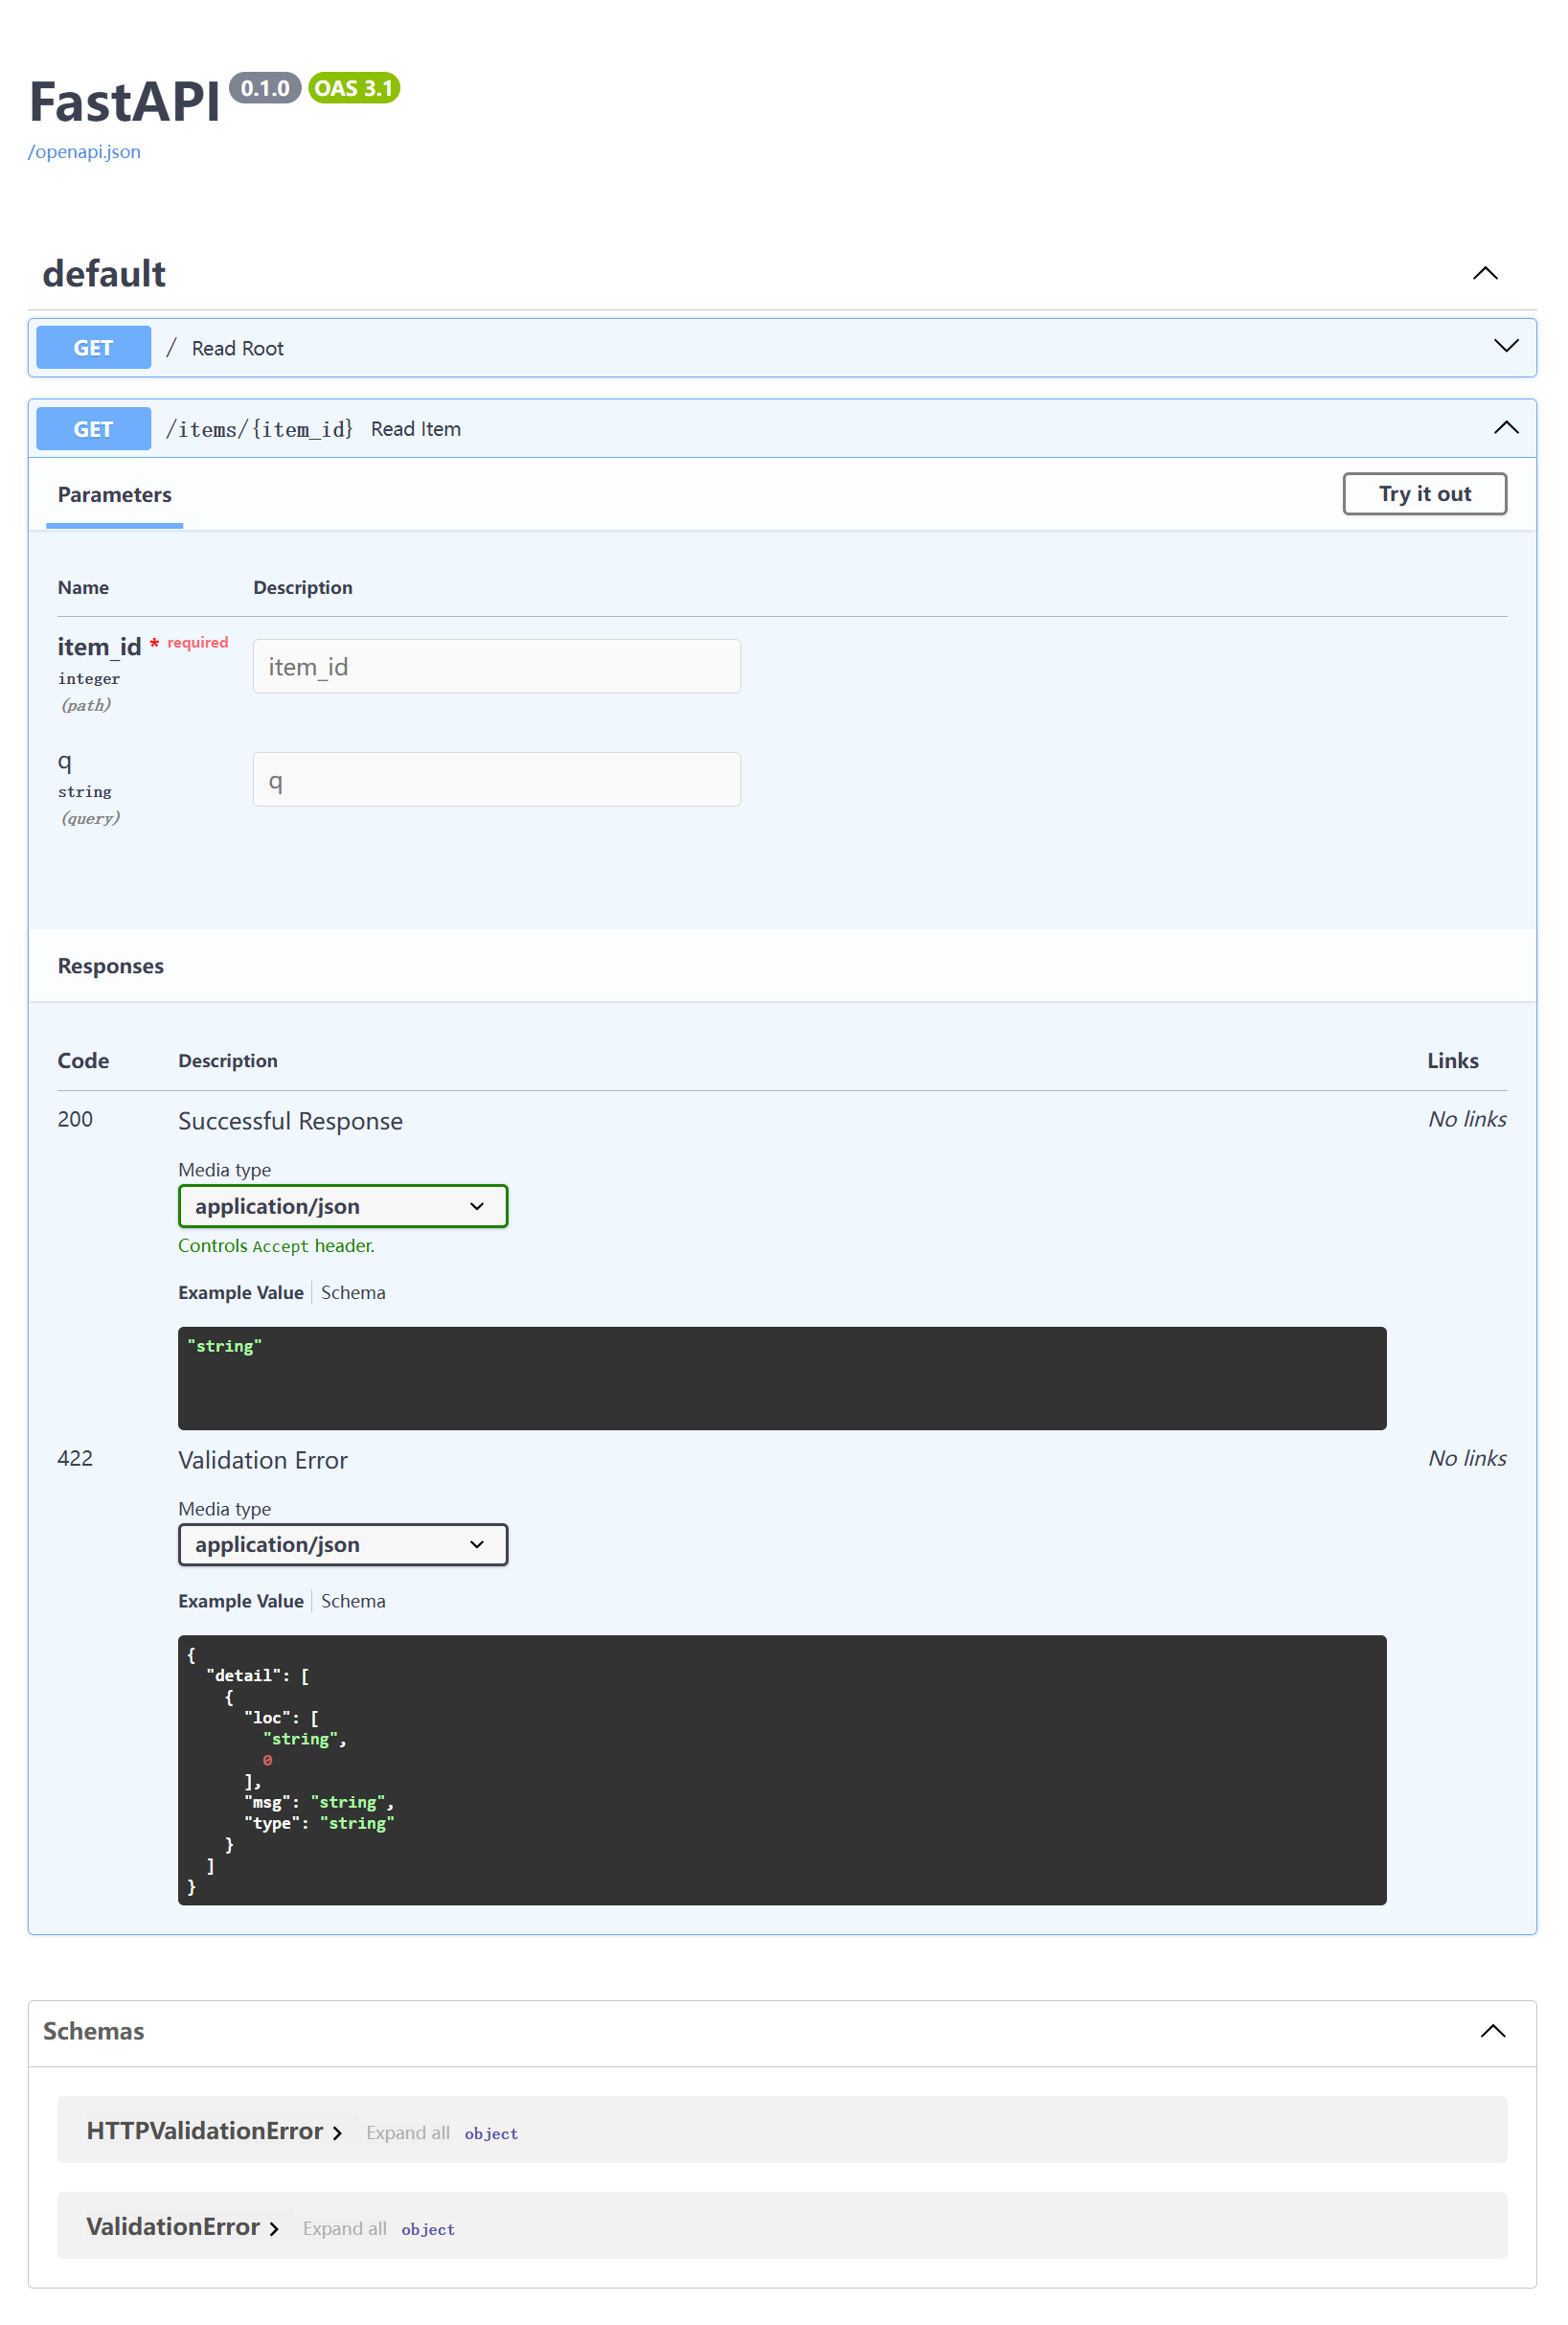
Task: Expand the Read Root endpoint chevron
Action: tap(1505, 346)
